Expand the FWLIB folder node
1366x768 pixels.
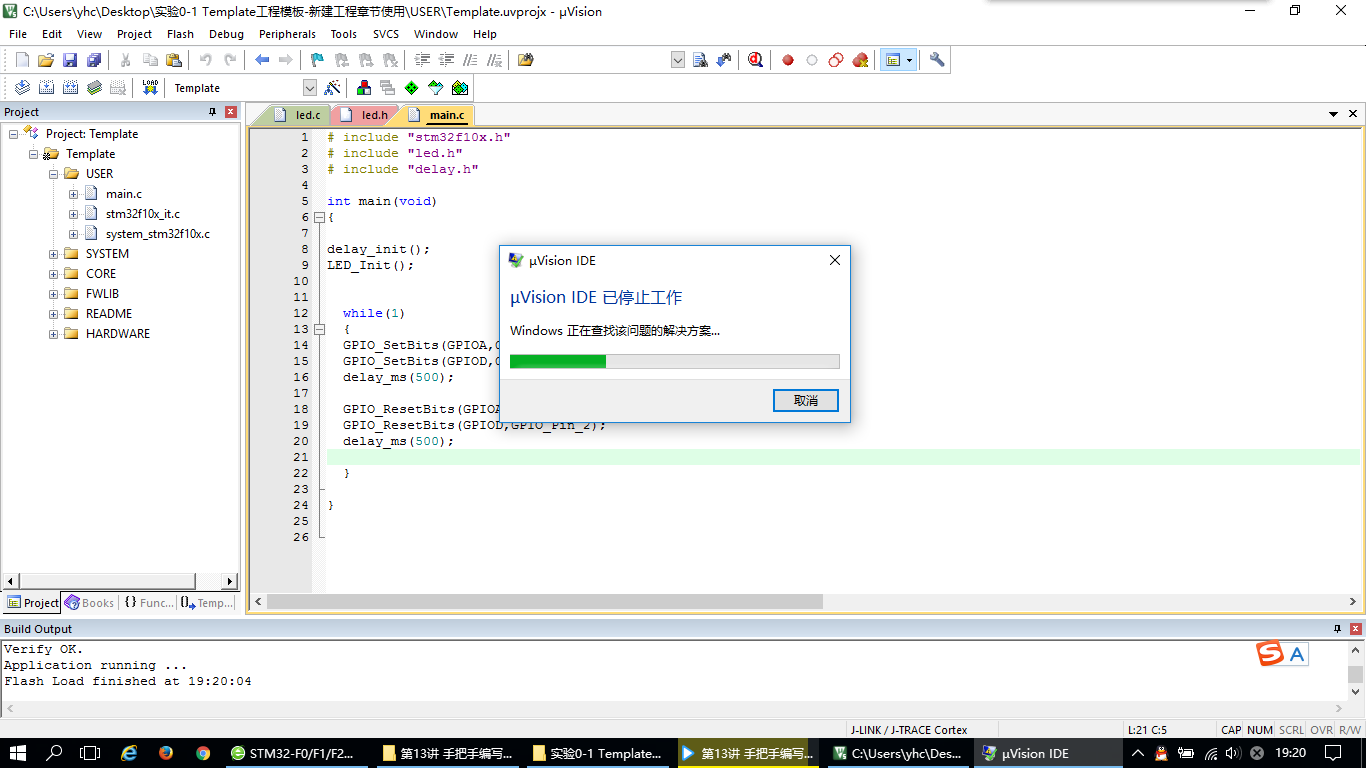[x=53, y=294]
